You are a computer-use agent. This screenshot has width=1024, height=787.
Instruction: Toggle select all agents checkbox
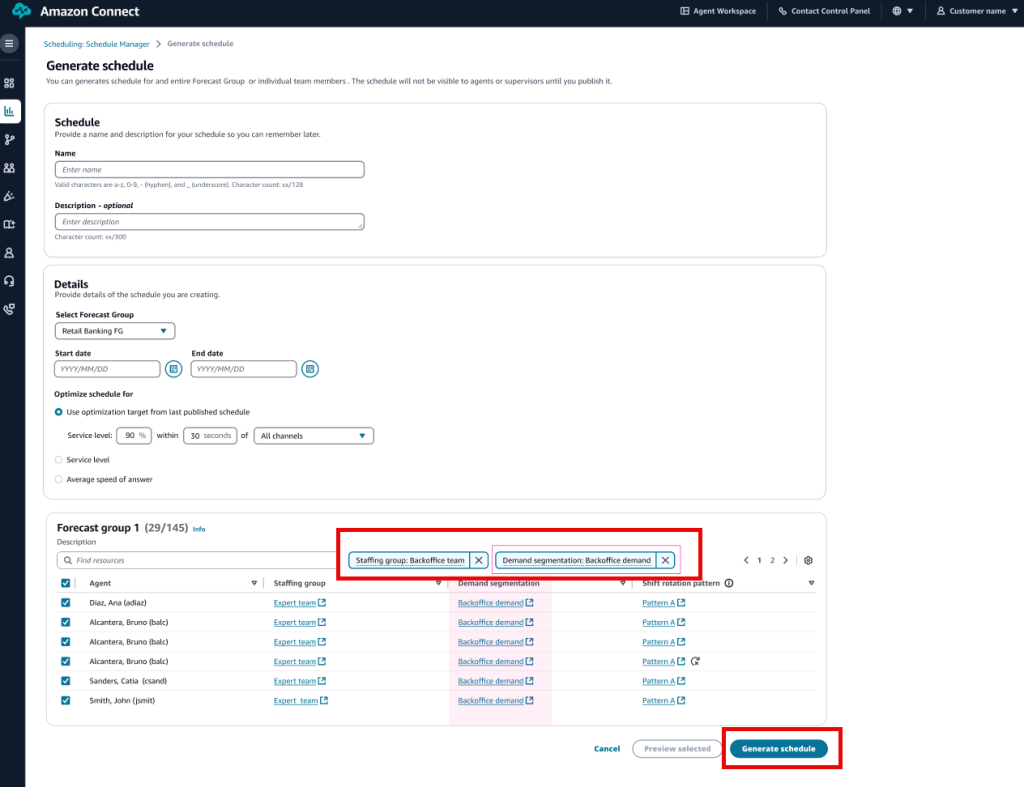65,583
